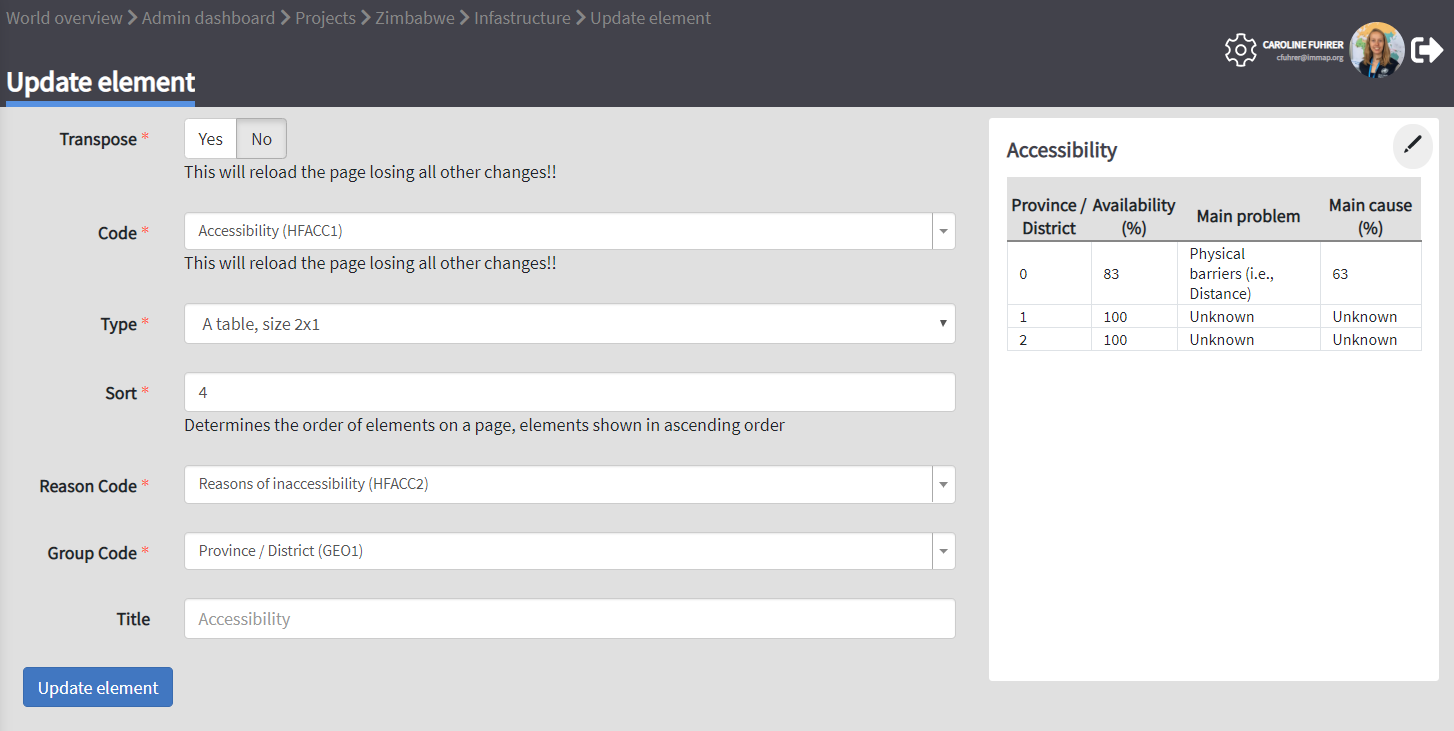Navigate to Admin dashboard breadcrumb
1454x731 pixels.
(208, 18)
